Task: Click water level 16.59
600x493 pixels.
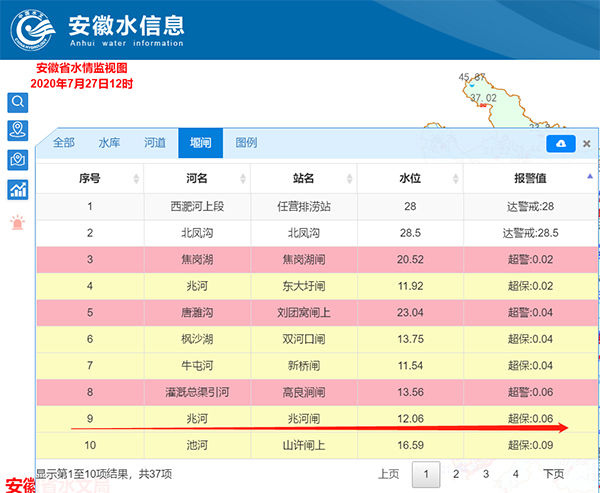Action: click(410, 445)
